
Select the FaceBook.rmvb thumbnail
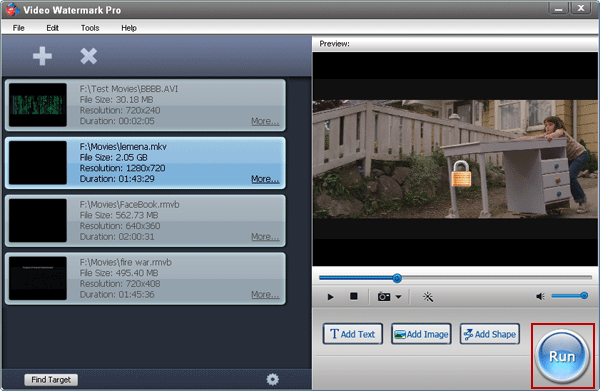(38, 220)
